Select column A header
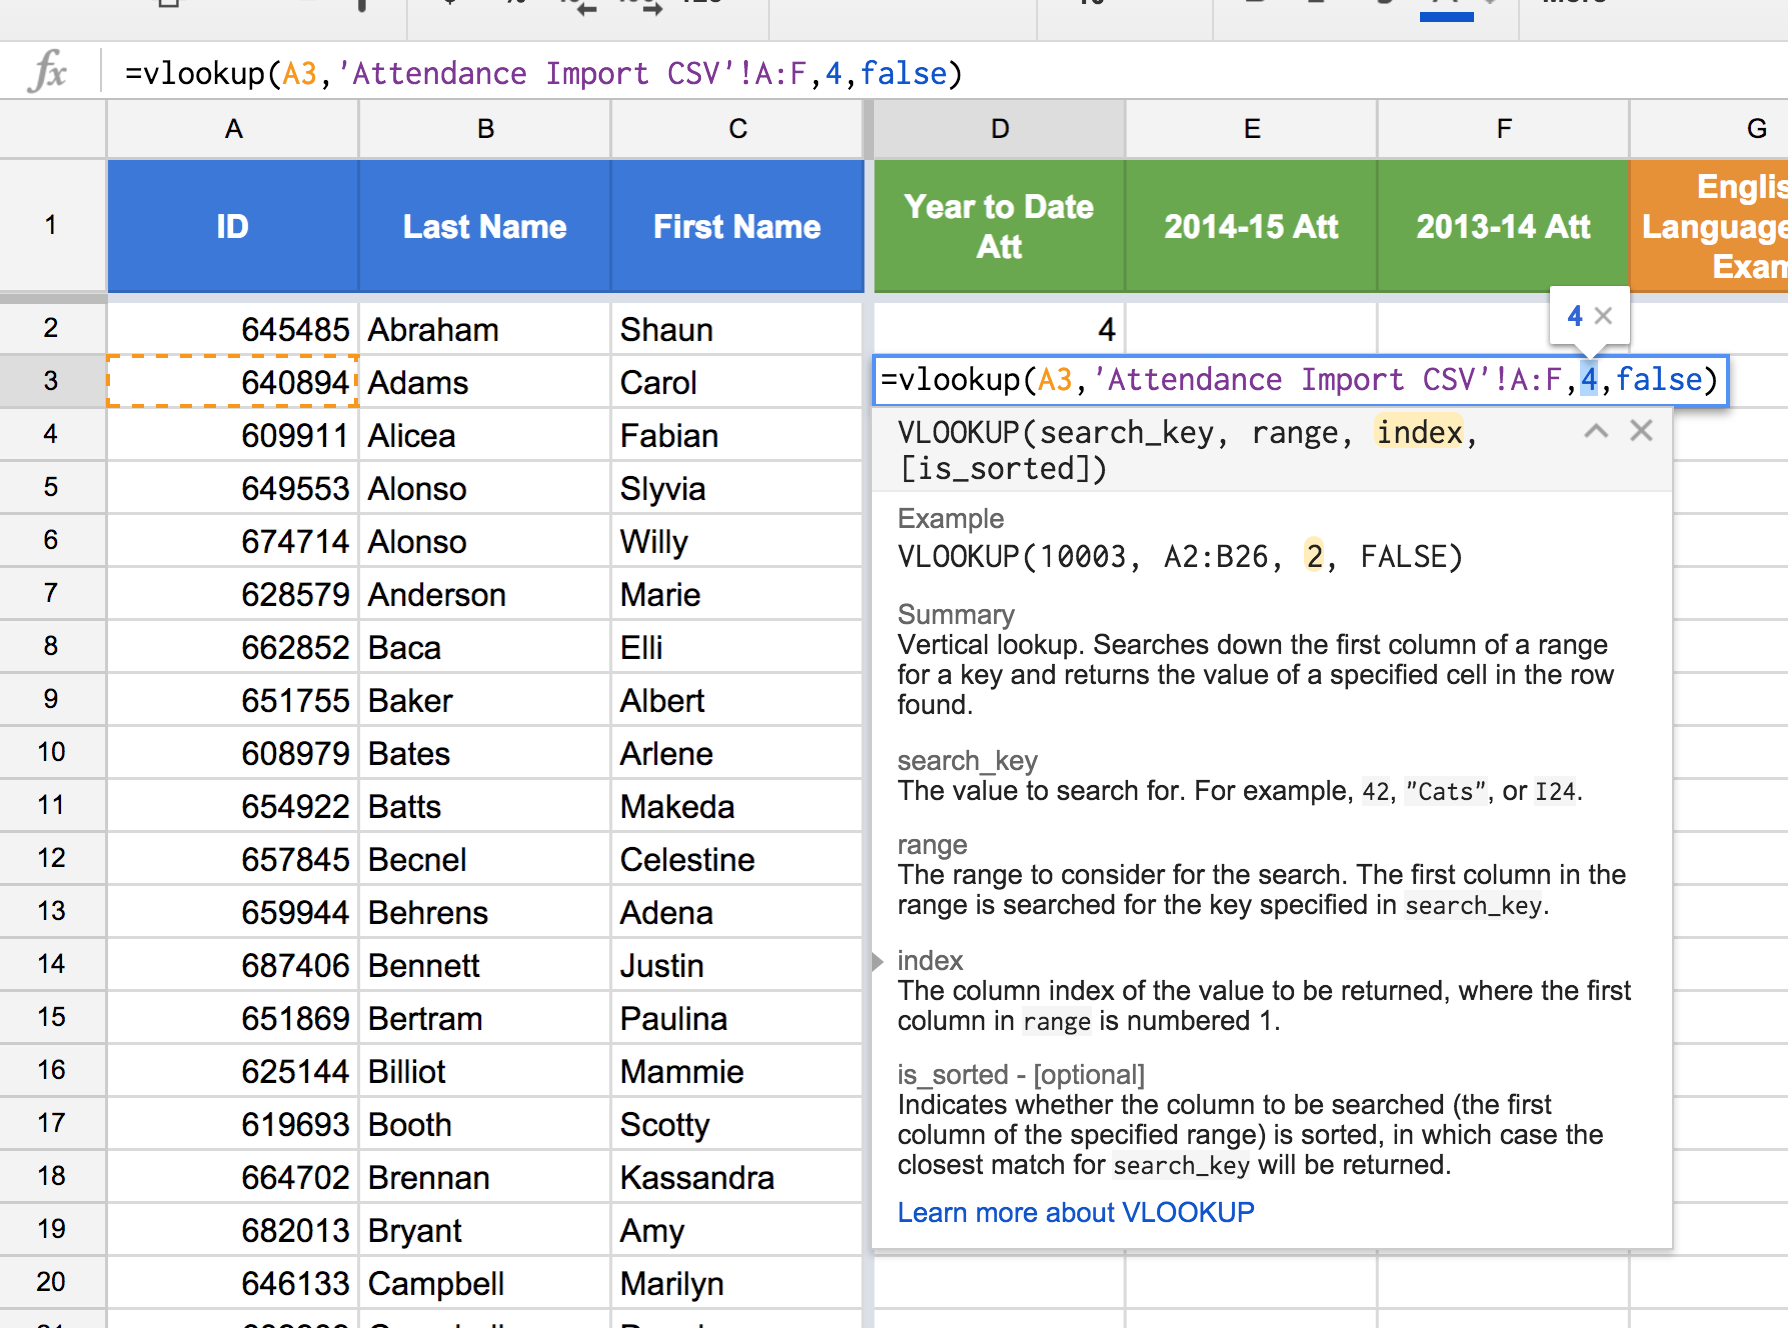Viewport: 1788px width, 1328px height. point(233,129)
